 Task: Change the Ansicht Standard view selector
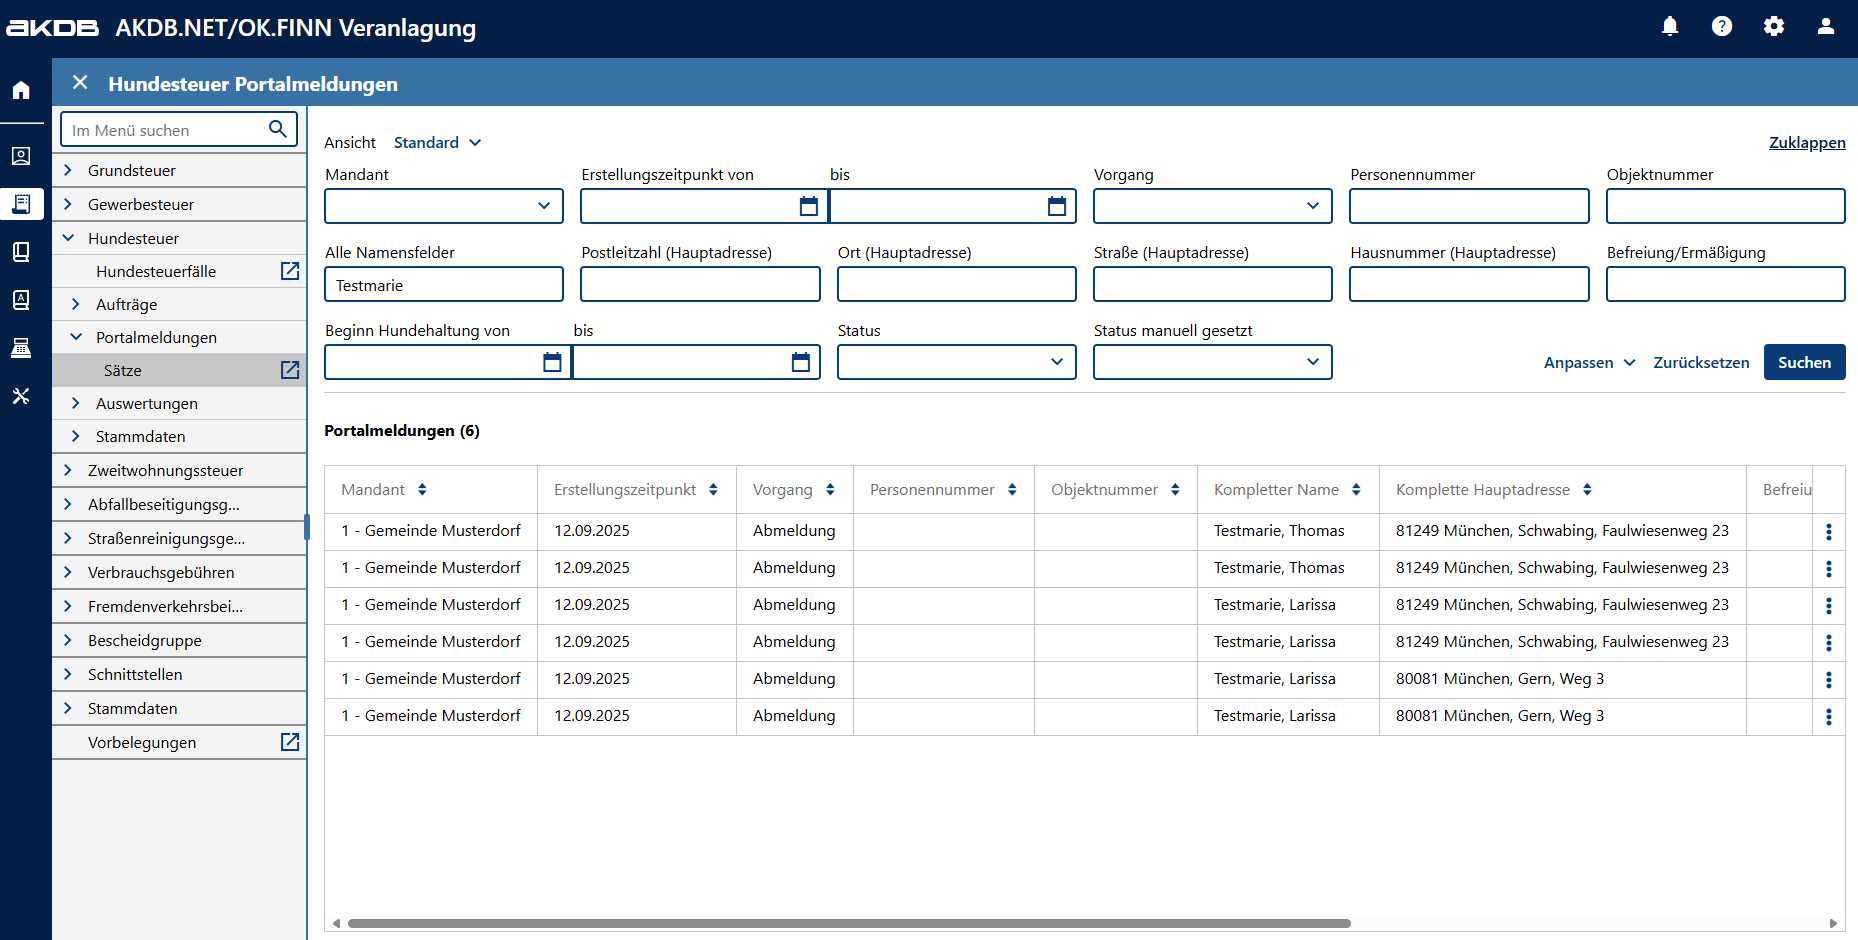click(x=438, y=143)
